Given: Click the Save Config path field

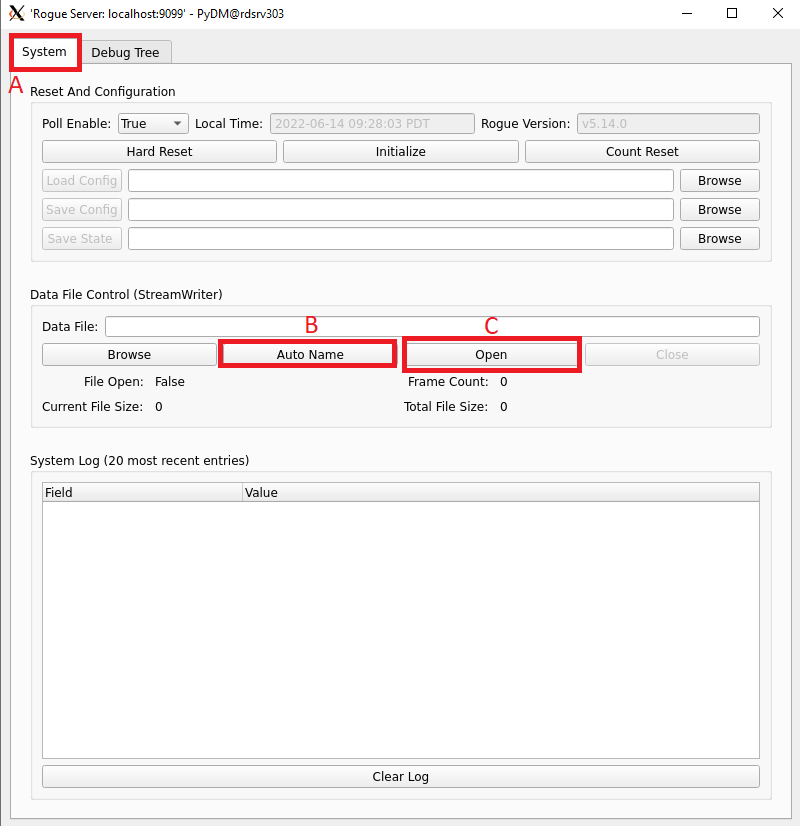Looking at the screenshot, I should coord(400,209).
